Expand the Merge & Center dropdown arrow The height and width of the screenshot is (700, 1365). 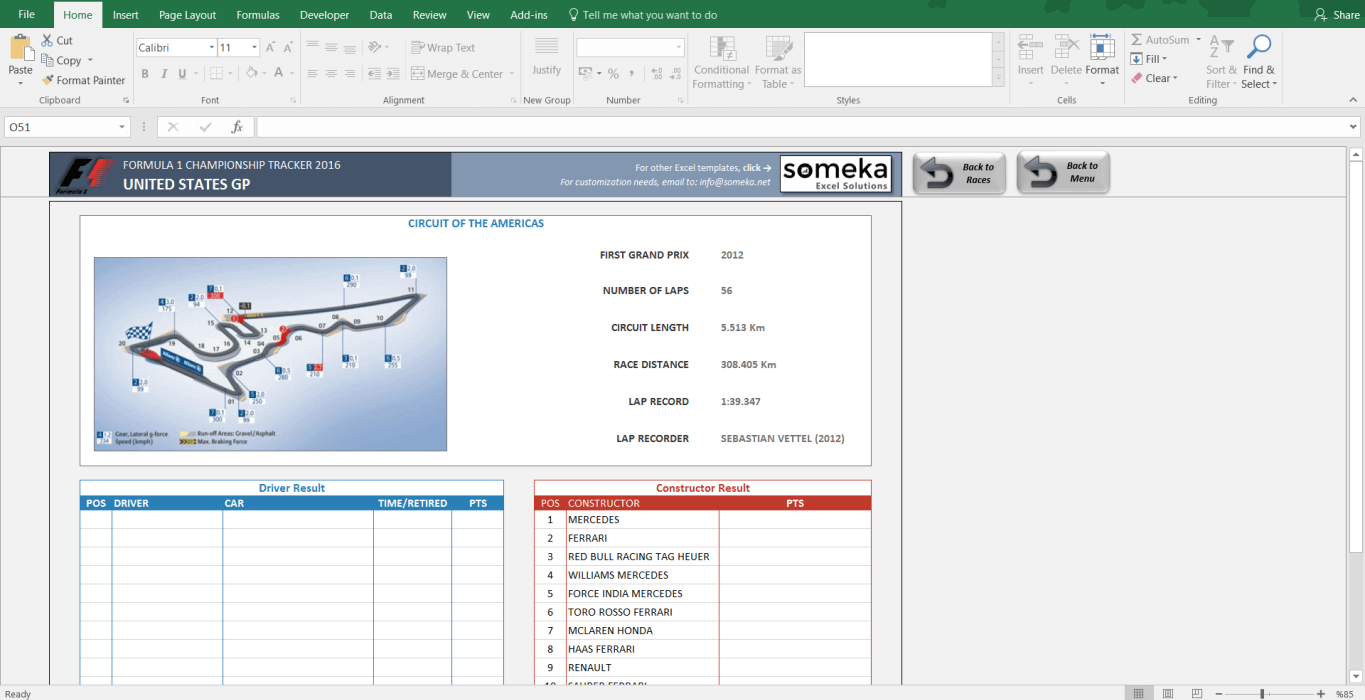[x=511, y=74]
